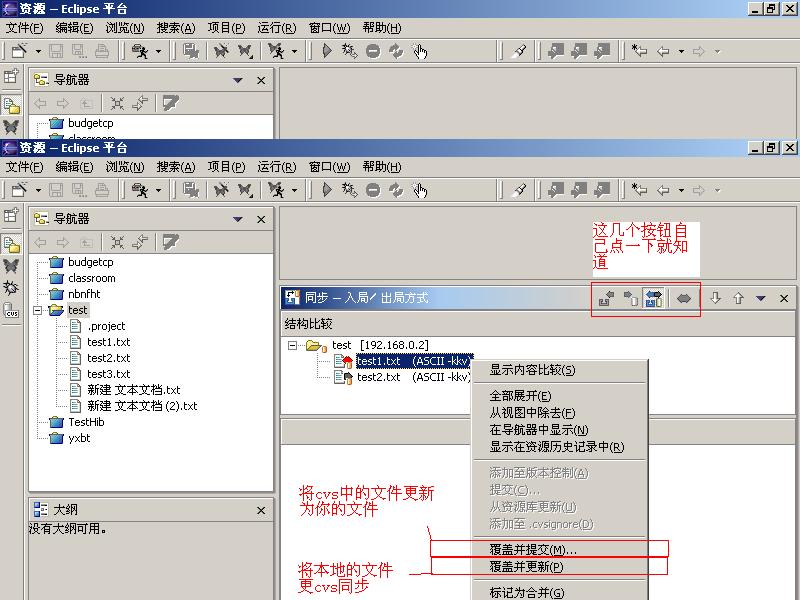Toggle the incoming/outgoing mode button in 同步 view
The image size is (800, 600).
tap(654, 298)
